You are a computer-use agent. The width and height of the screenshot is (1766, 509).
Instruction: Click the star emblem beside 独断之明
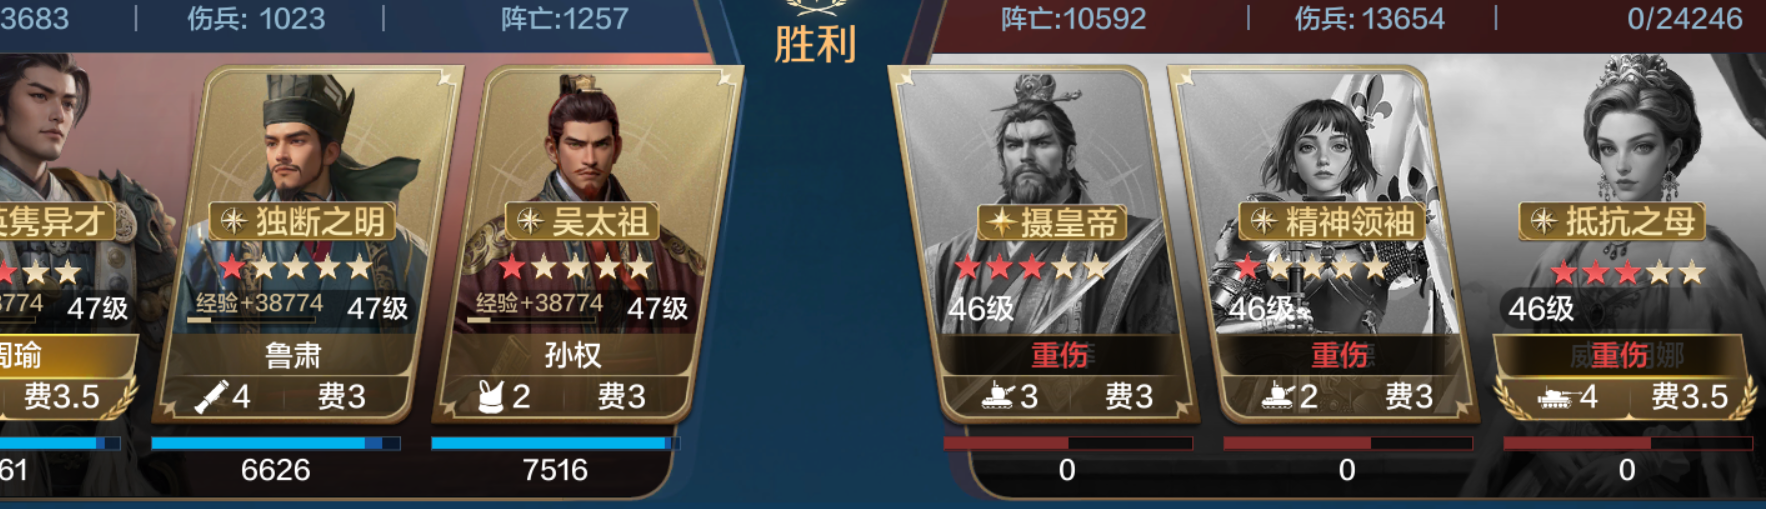(x=233, y=221)
